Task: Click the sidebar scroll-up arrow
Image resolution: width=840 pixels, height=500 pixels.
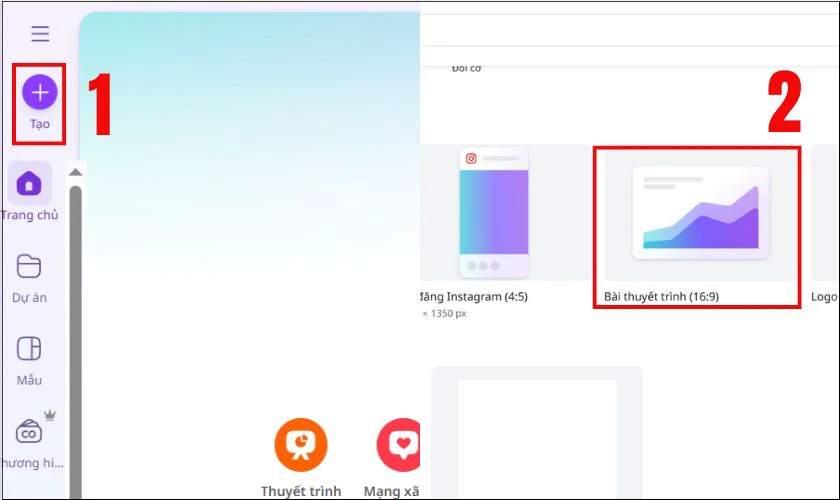Action: tap(76, 172)
